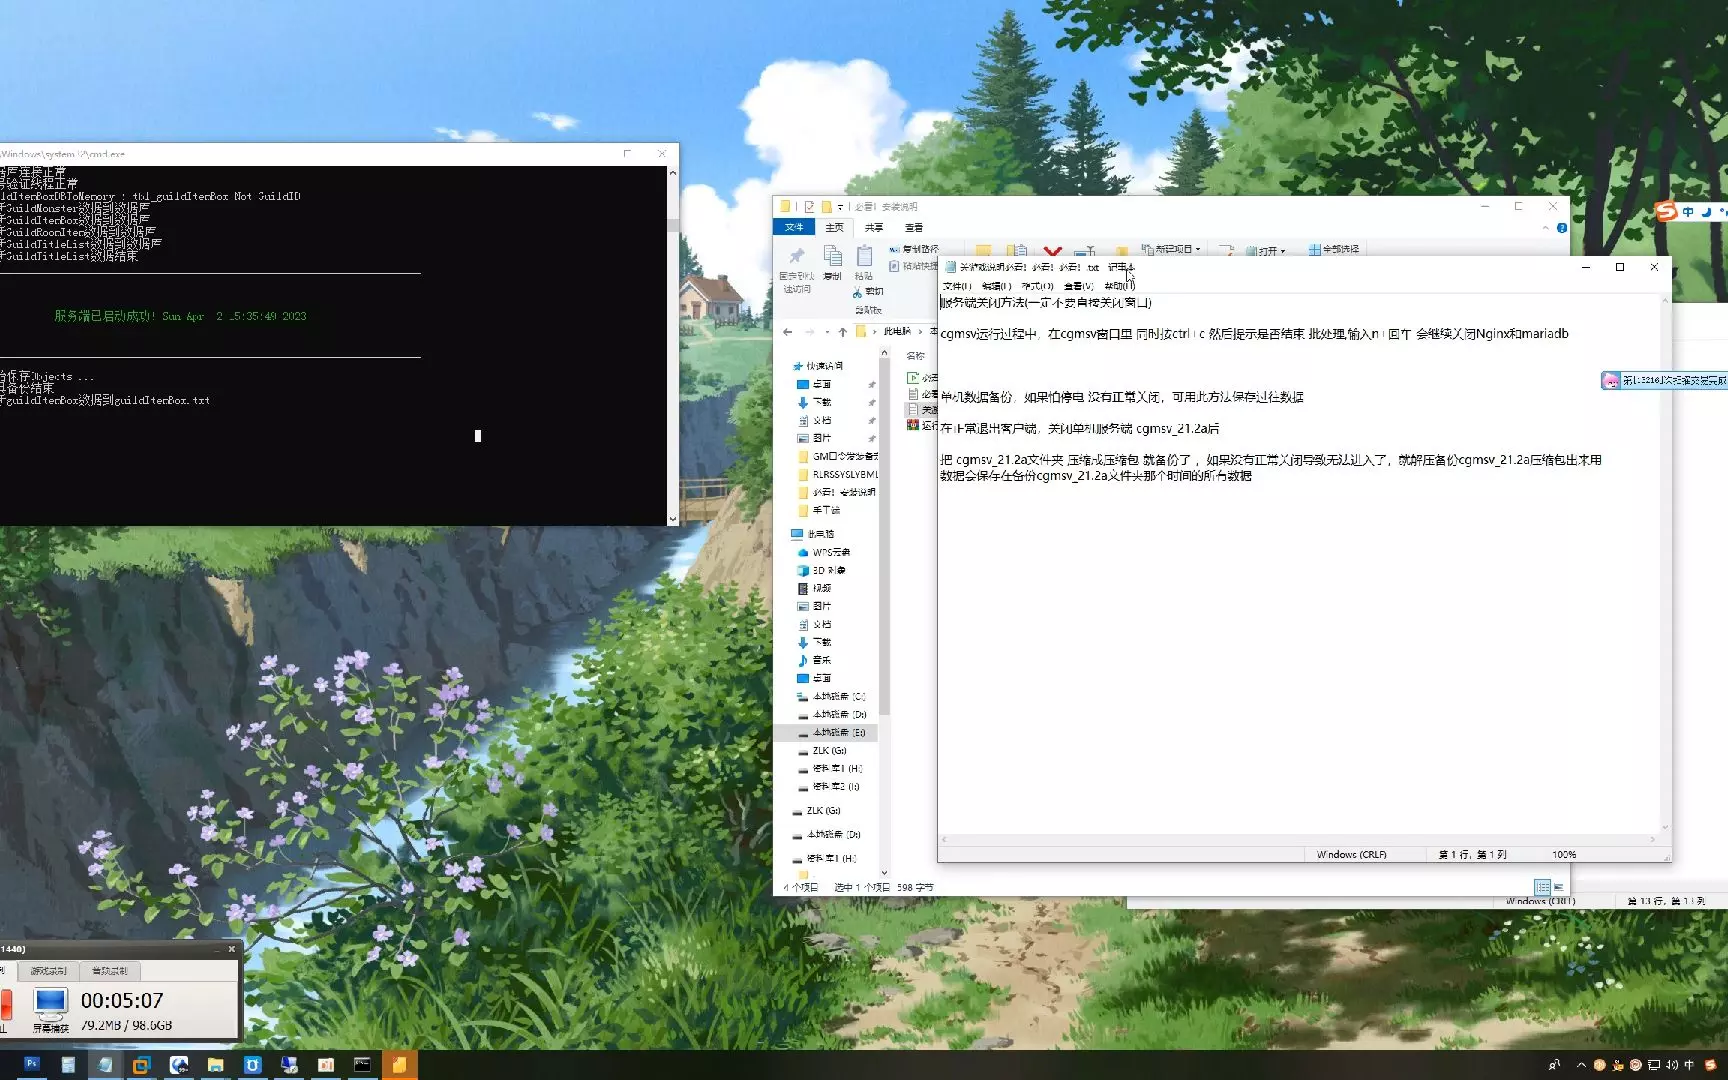
Task: Click the red Delete X ribbon icon
Action: point(1052,251)
